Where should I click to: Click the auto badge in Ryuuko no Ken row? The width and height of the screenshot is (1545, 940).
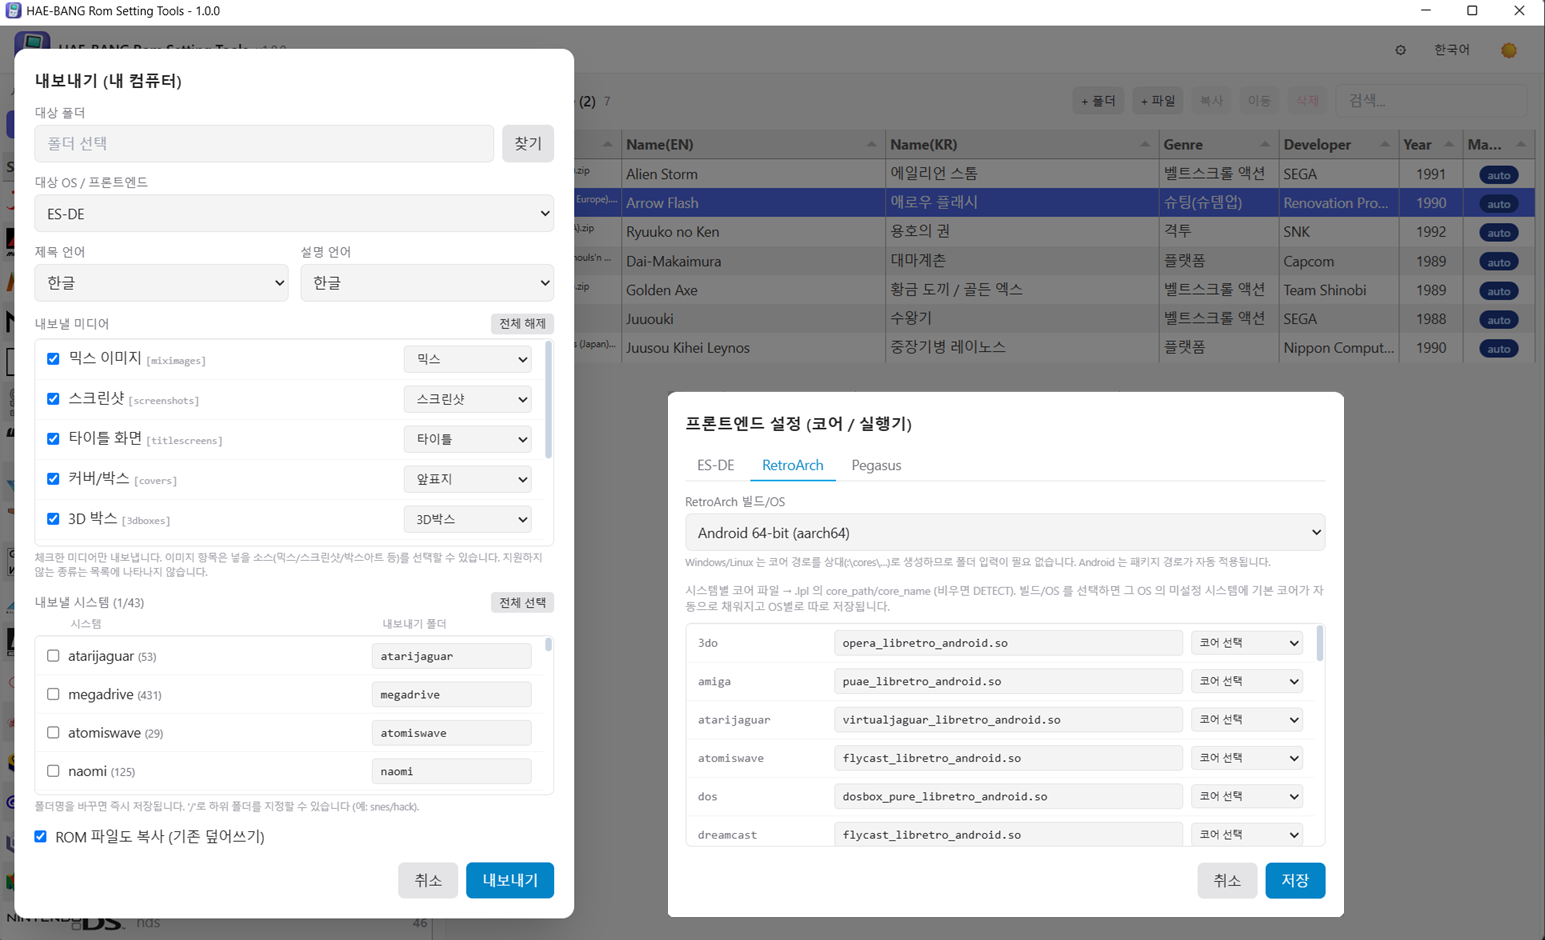(1498, 233)
